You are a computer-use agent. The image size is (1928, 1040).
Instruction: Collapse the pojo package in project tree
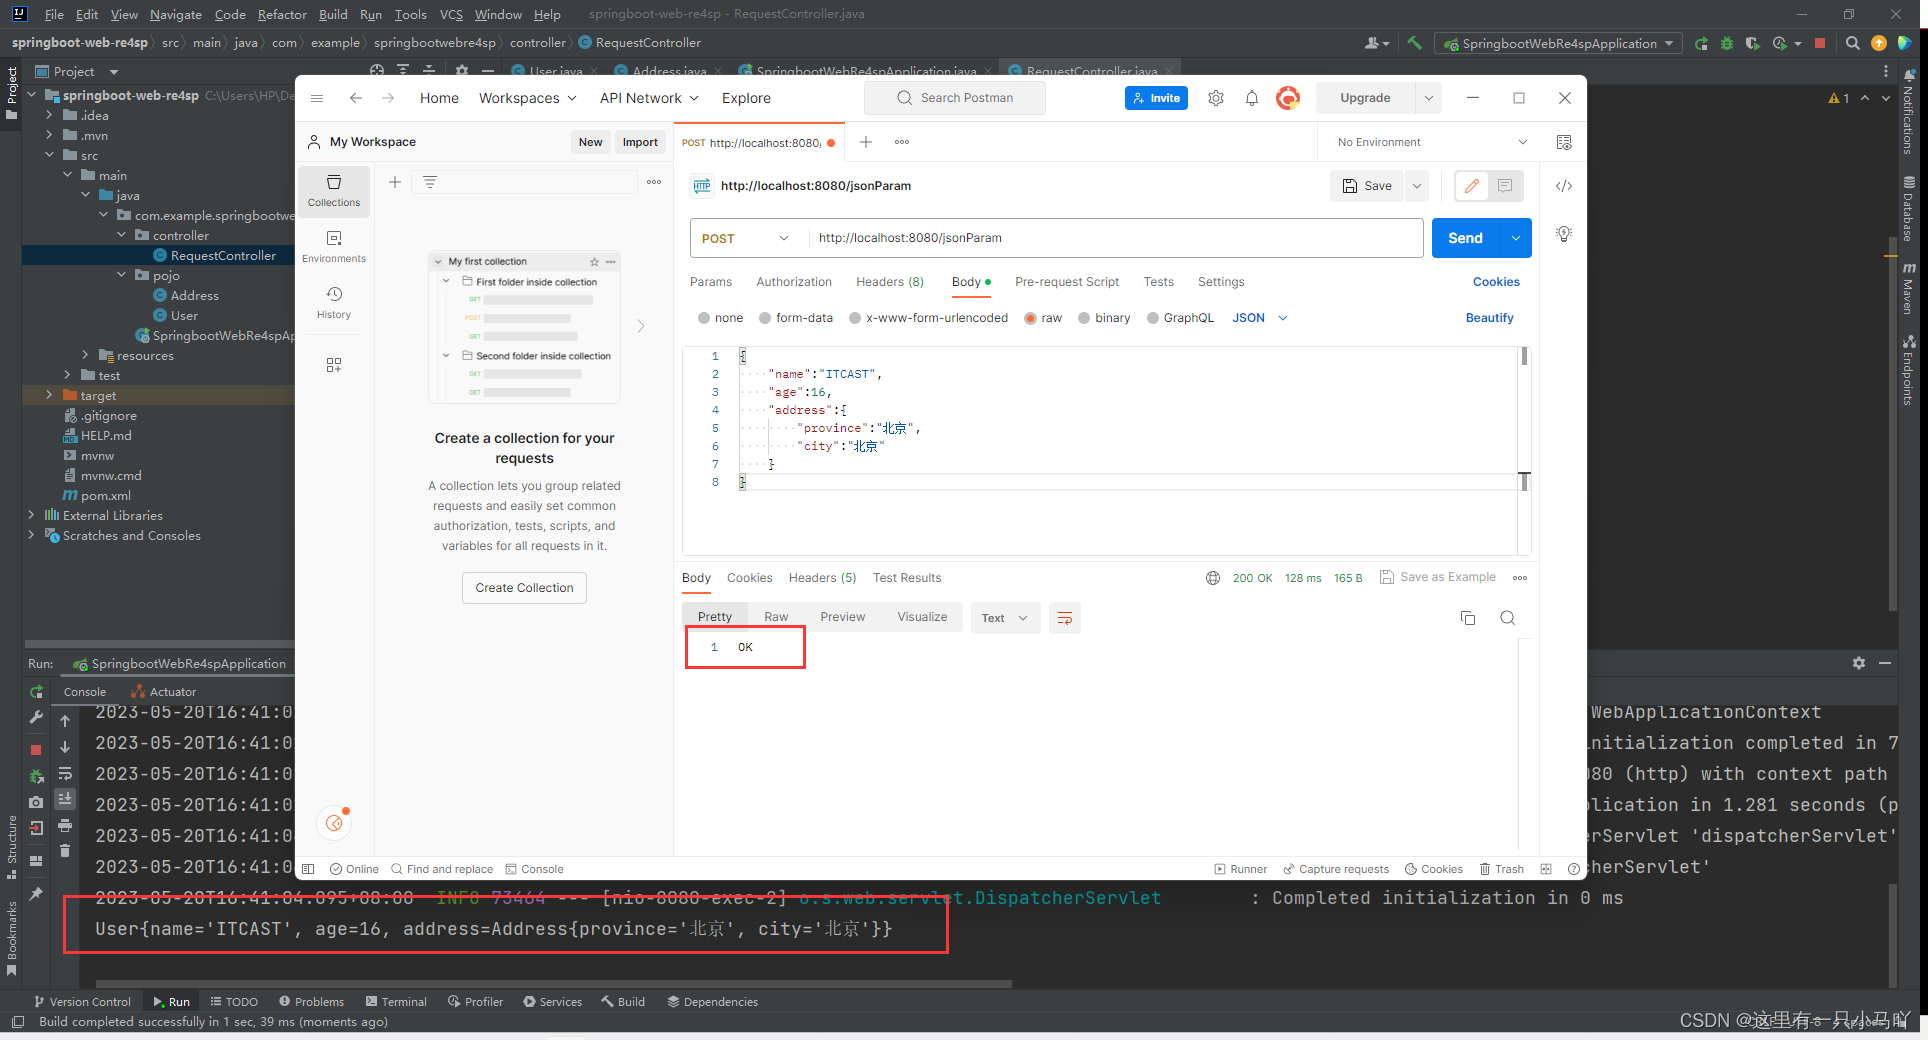(121, 275)
